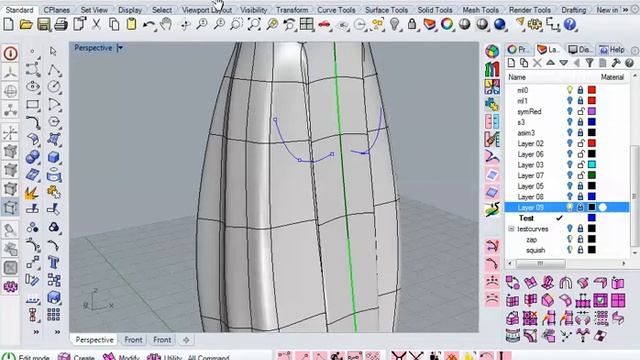The height and width of the screenshot is (360, 640).
Task: Add a new viewport tab with plus
Action: [186, 340]
